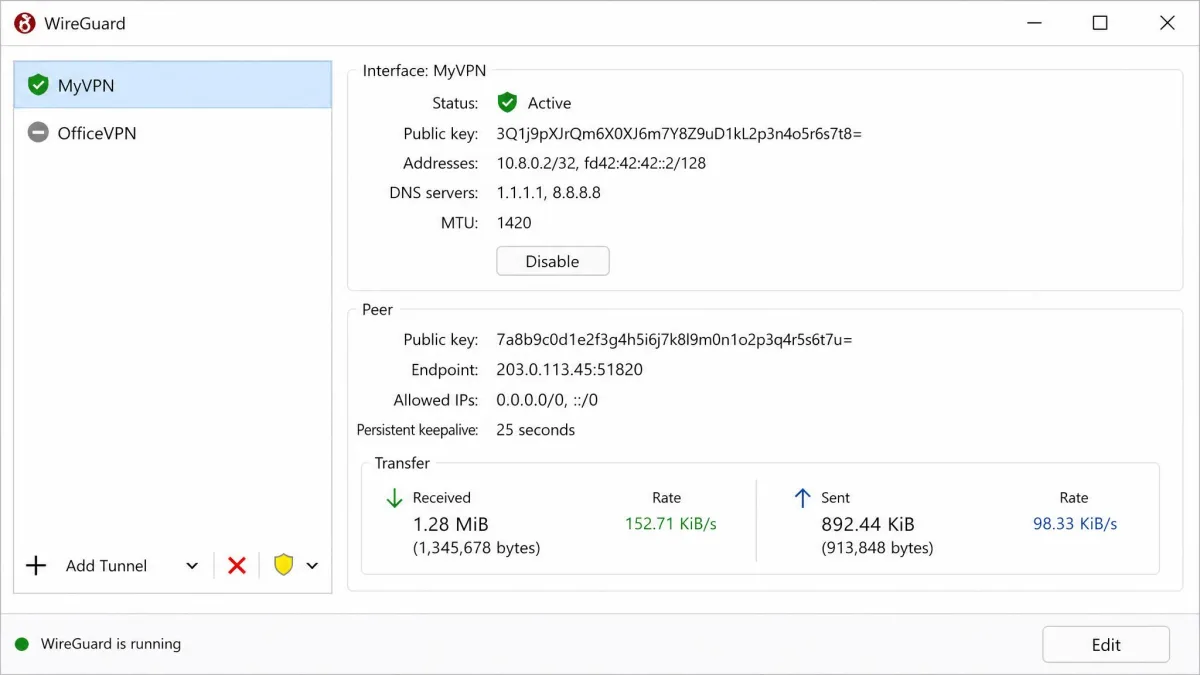Click the green running status dot

coord(22,644)
